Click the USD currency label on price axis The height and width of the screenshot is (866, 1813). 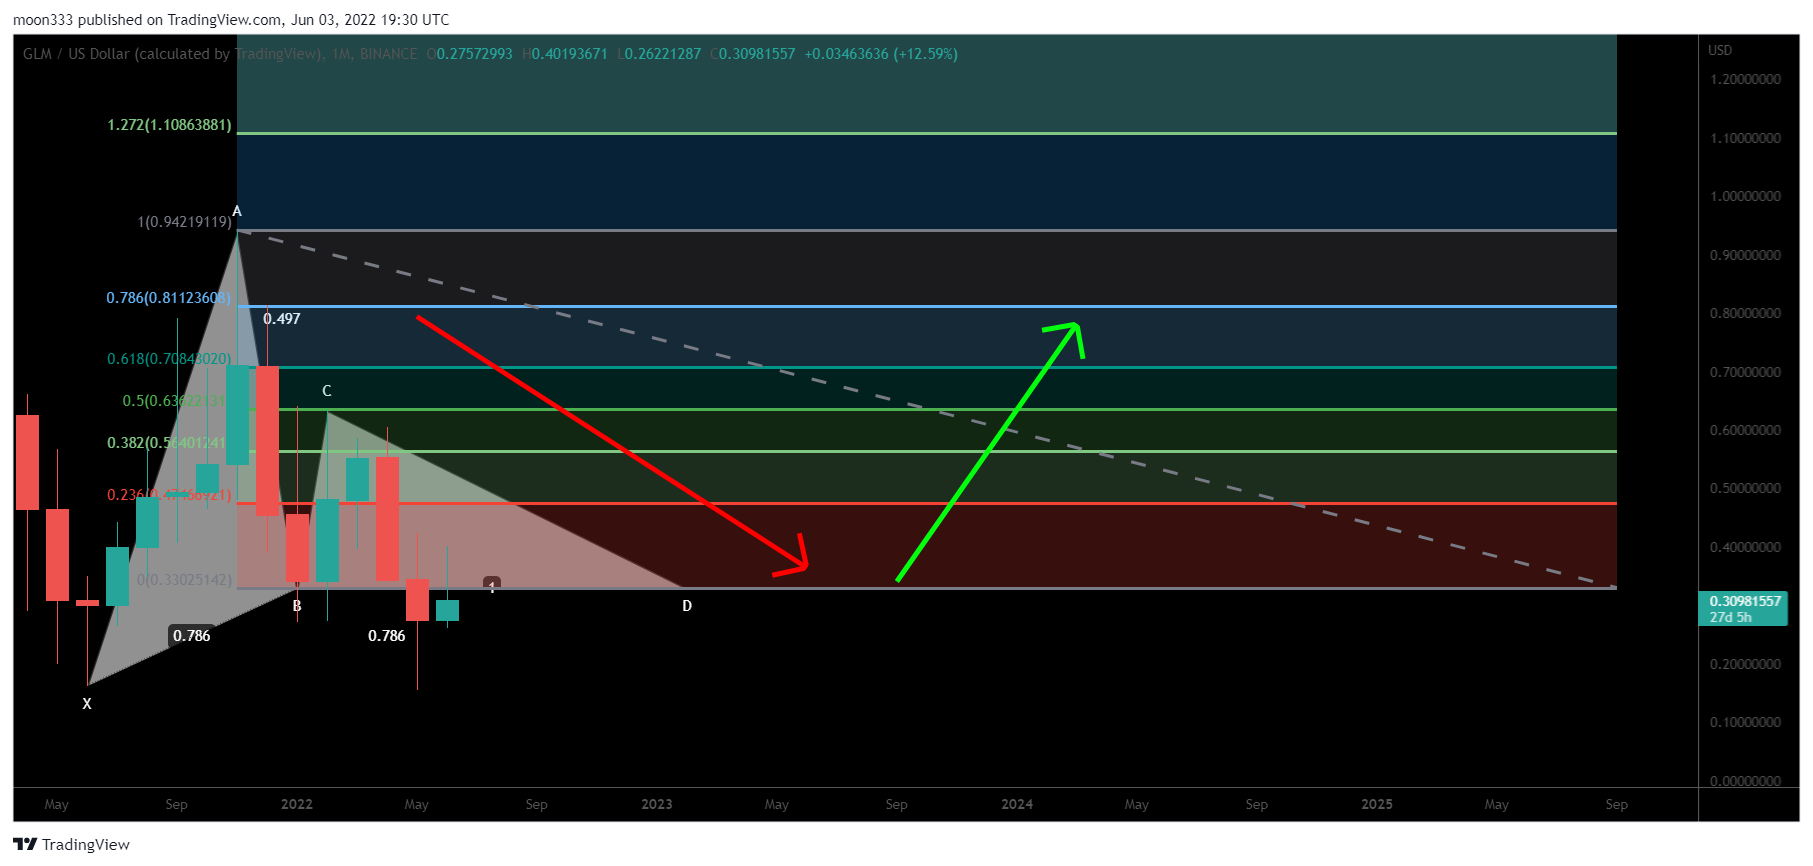[x=1720, y=50]
